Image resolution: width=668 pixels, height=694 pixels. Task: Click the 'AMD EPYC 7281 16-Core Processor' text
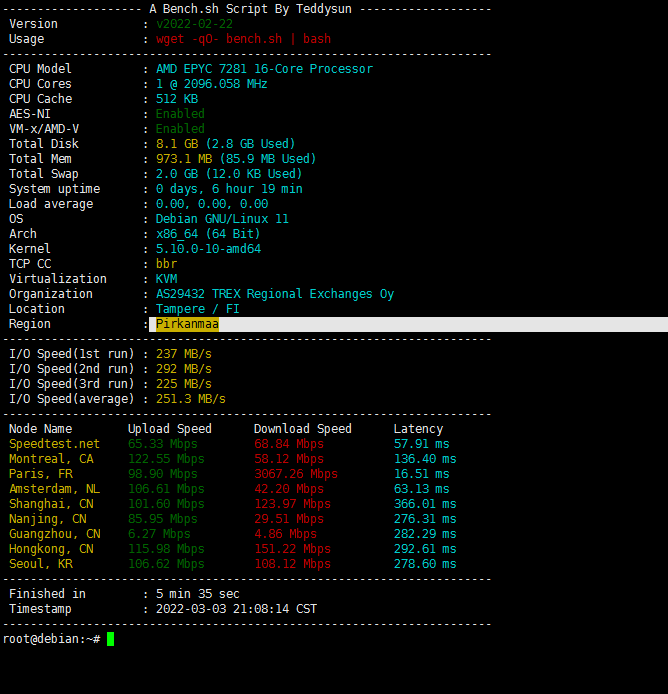coord(264,69)
